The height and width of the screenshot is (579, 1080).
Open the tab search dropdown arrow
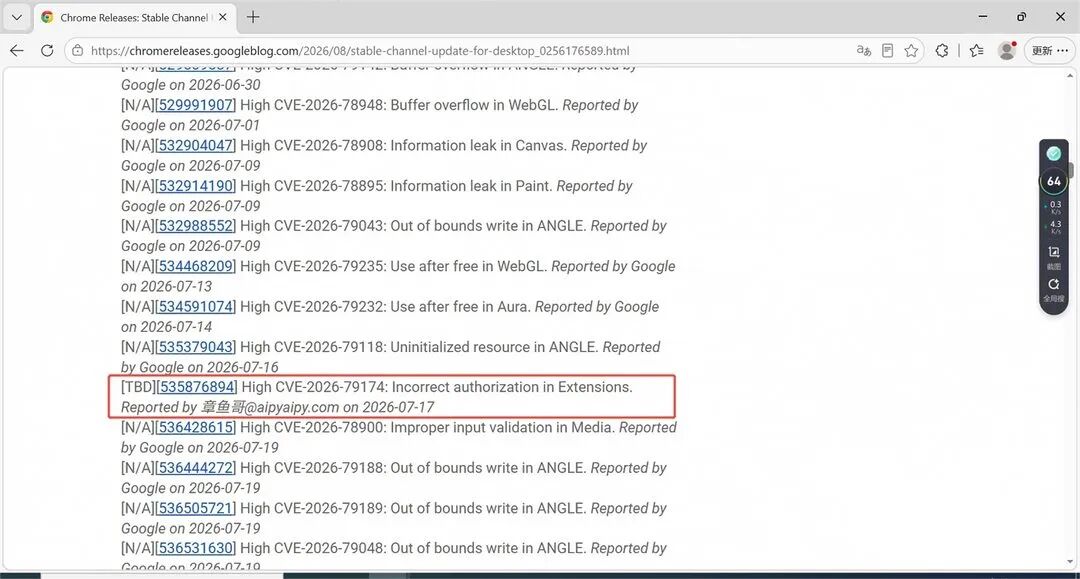pyautogui.click(x=17, y=17)
